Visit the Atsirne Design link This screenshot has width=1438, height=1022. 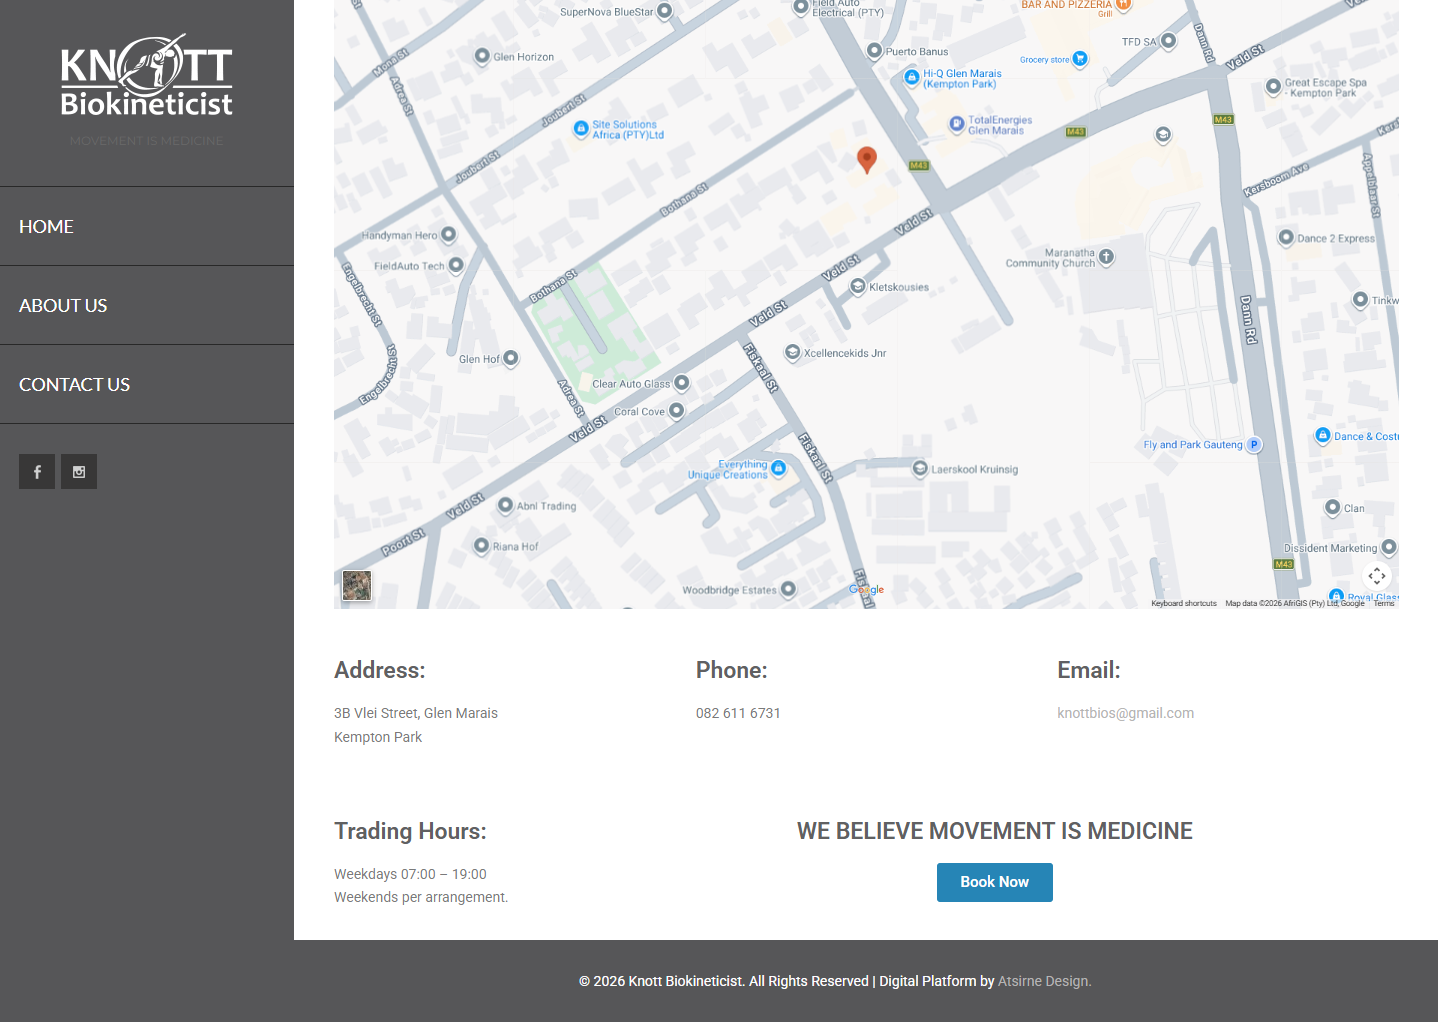pyautogui.click(x=1043, y=981)
